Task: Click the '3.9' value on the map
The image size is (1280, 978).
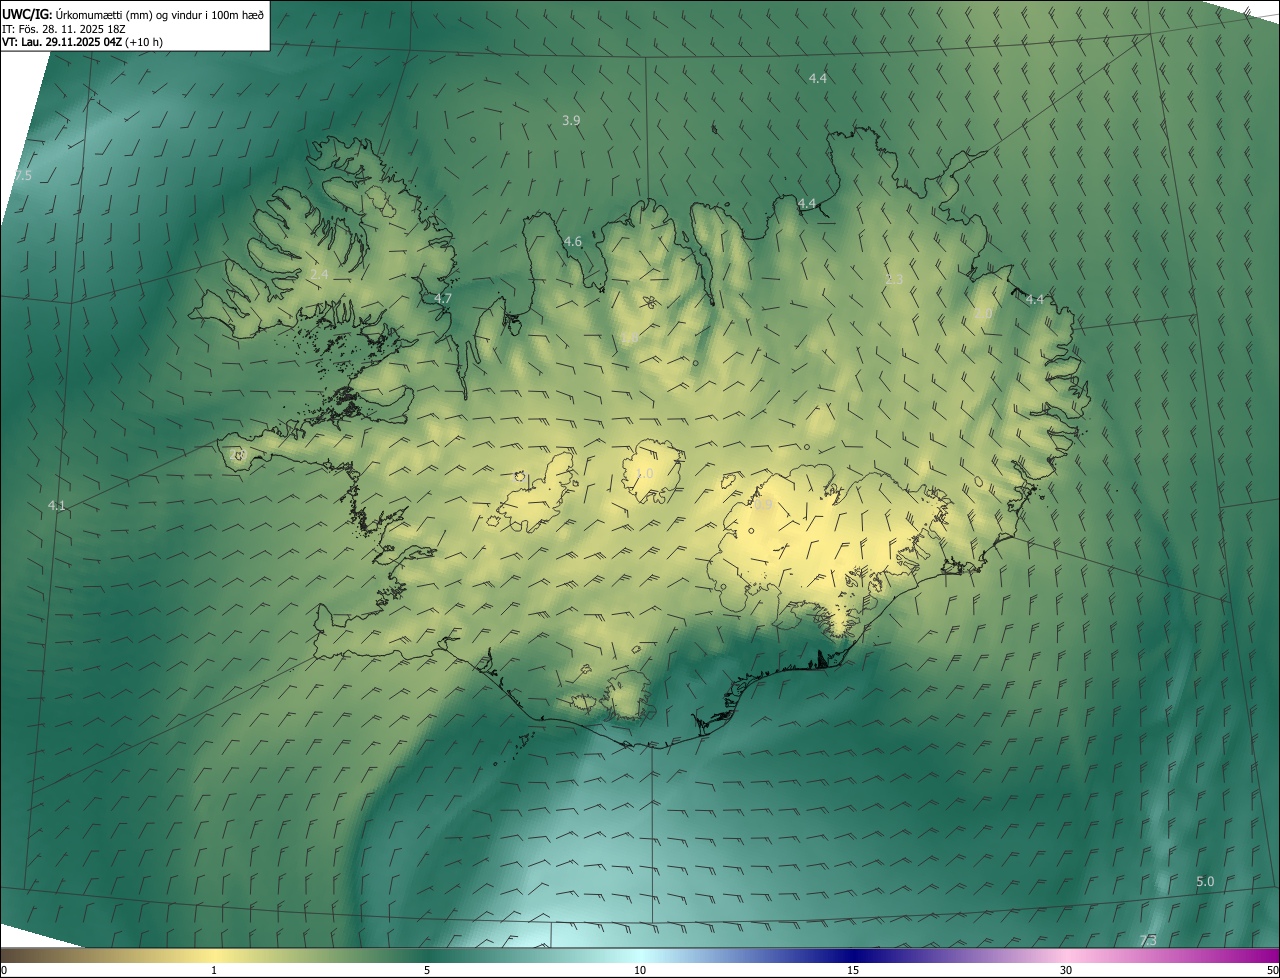Action: tap(571, 120)
